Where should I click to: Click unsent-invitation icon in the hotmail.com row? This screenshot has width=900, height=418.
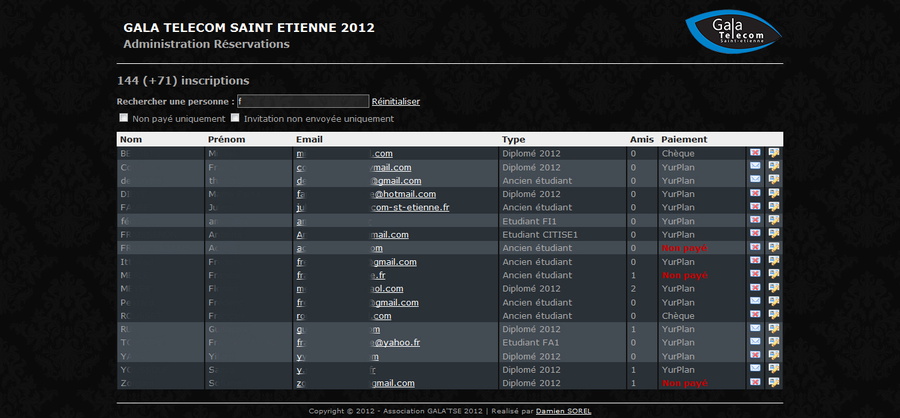pyautogui.click(x=755, y=193)
